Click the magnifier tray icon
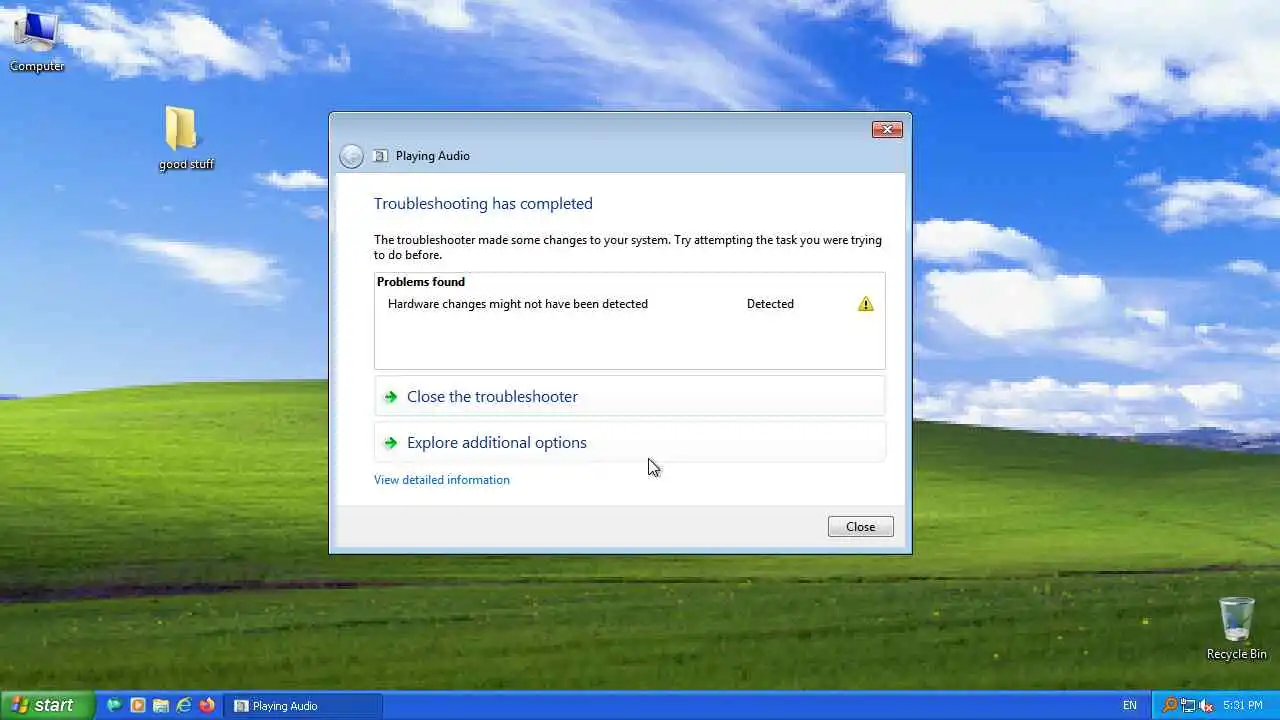The width and height of the screenshot is (1280, 720). coord(1169,705)
